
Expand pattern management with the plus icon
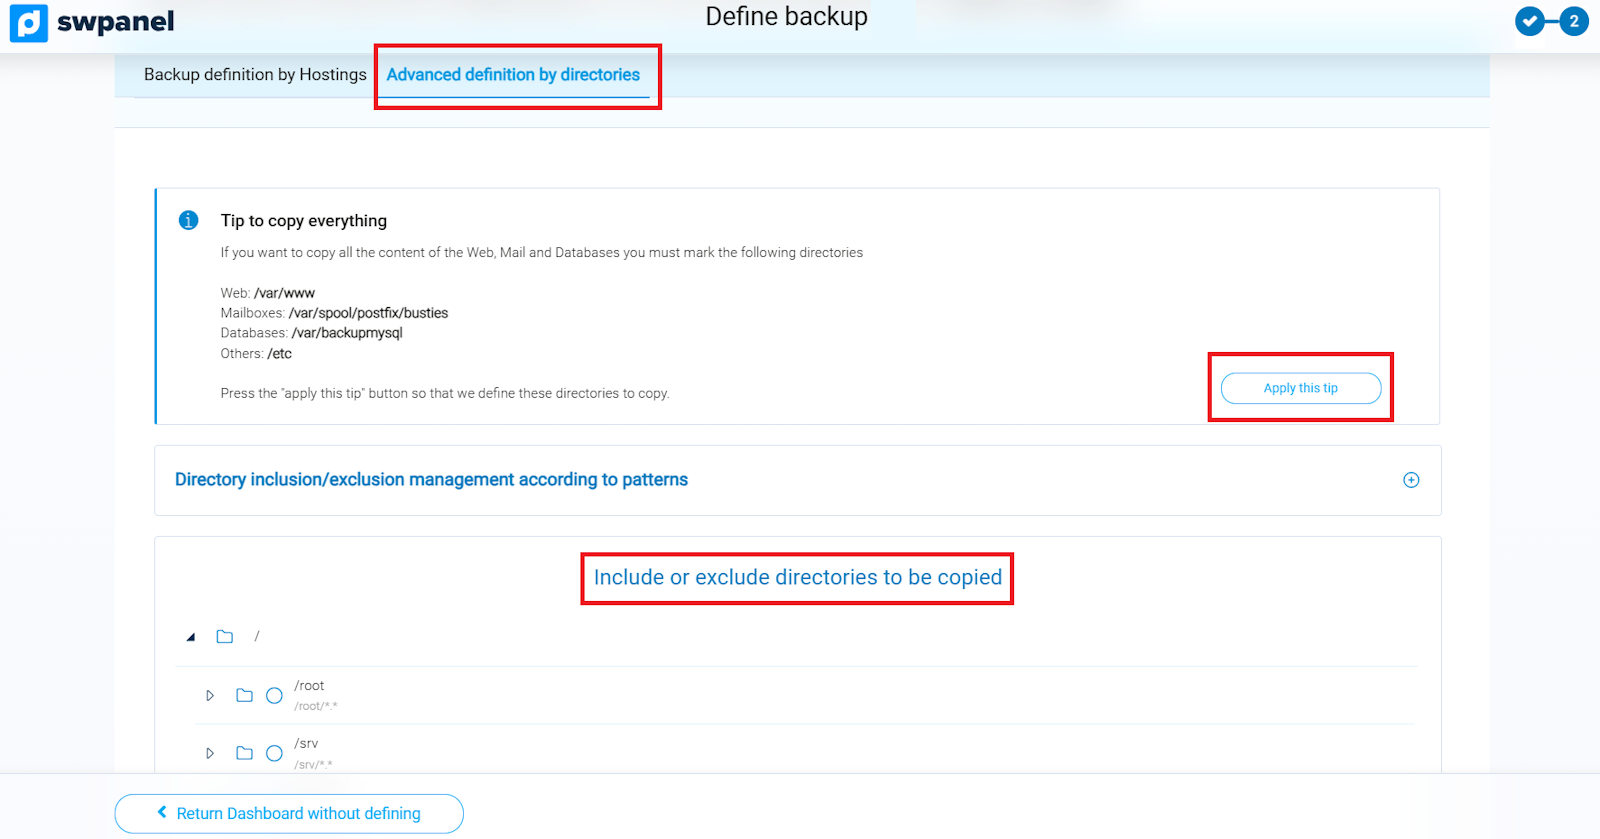[1411, 480]
